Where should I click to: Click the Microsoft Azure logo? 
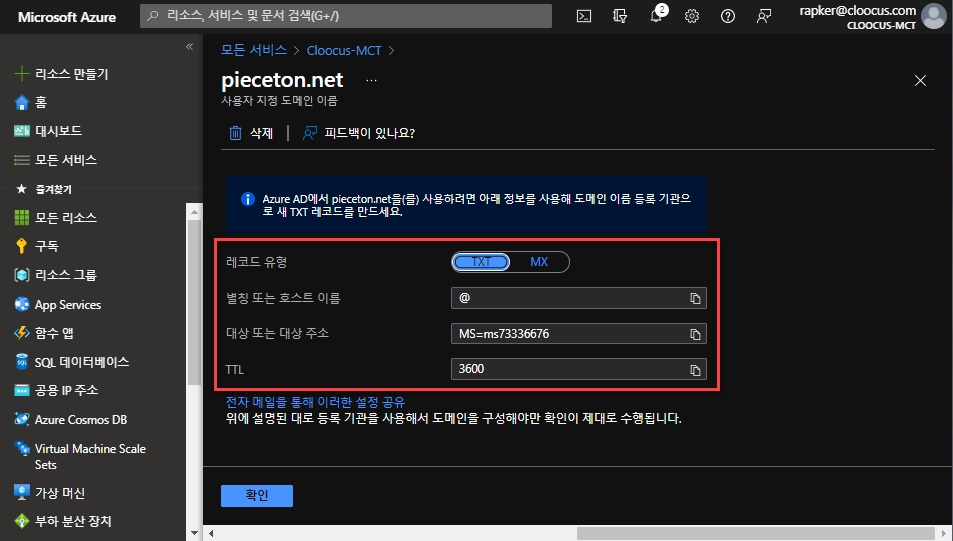point(67,17)
